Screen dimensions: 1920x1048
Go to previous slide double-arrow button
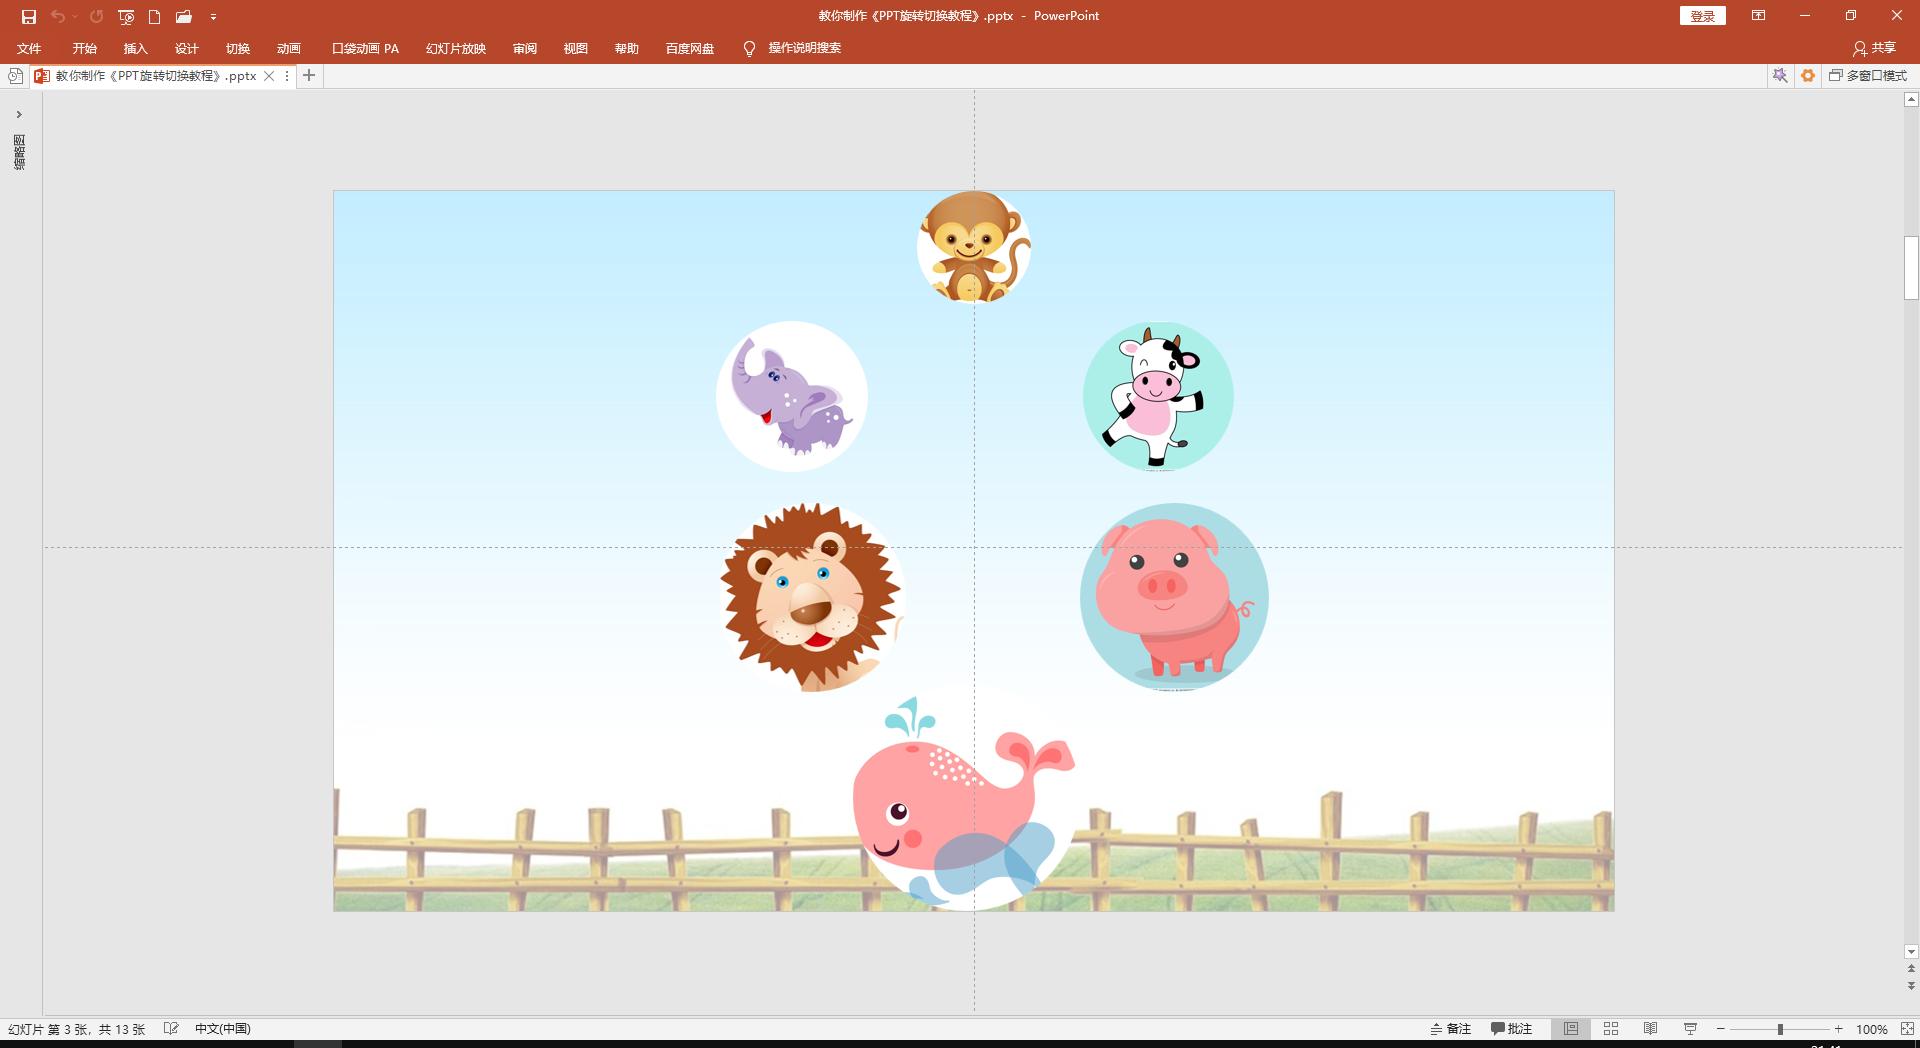tap(1911, 969)
